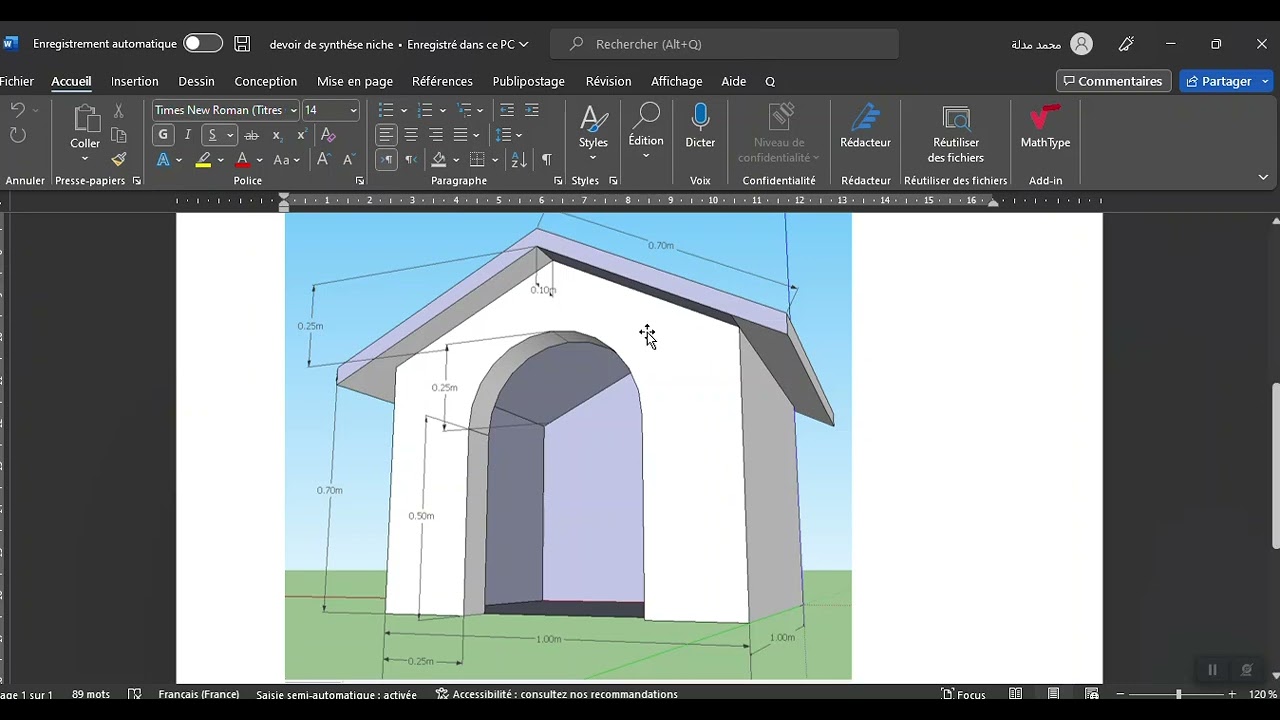Click the left-to-right text direction icon
Viewport: 1280px width, 720px height.
[386, 160]
